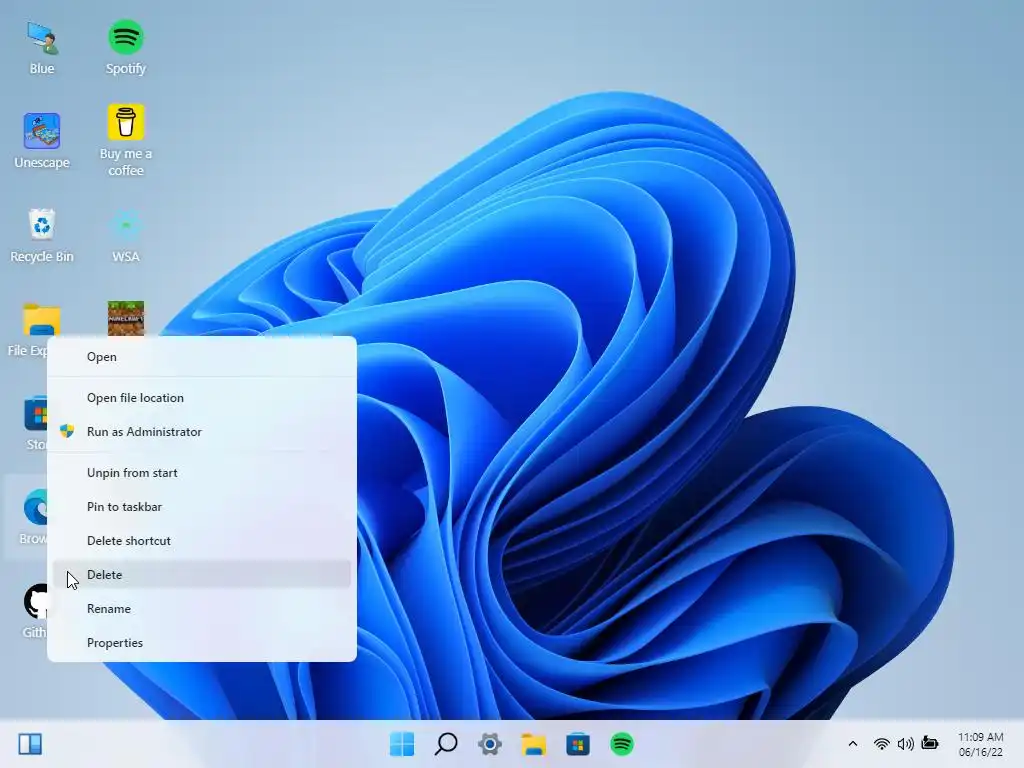Screen dimensions: 1024x768
Task: Open Wi-Fi network status in tray
Action: 882,744
